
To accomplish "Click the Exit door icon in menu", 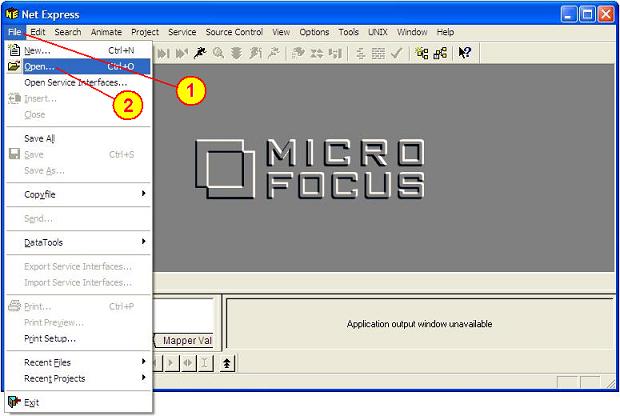I will (14, 402).
